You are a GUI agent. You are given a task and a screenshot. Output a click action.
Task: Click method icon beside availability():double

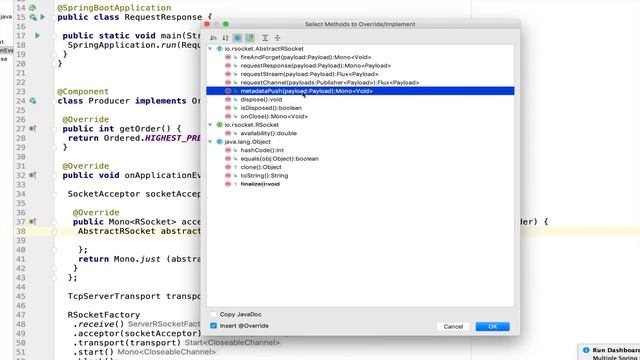tap(228, 133)
